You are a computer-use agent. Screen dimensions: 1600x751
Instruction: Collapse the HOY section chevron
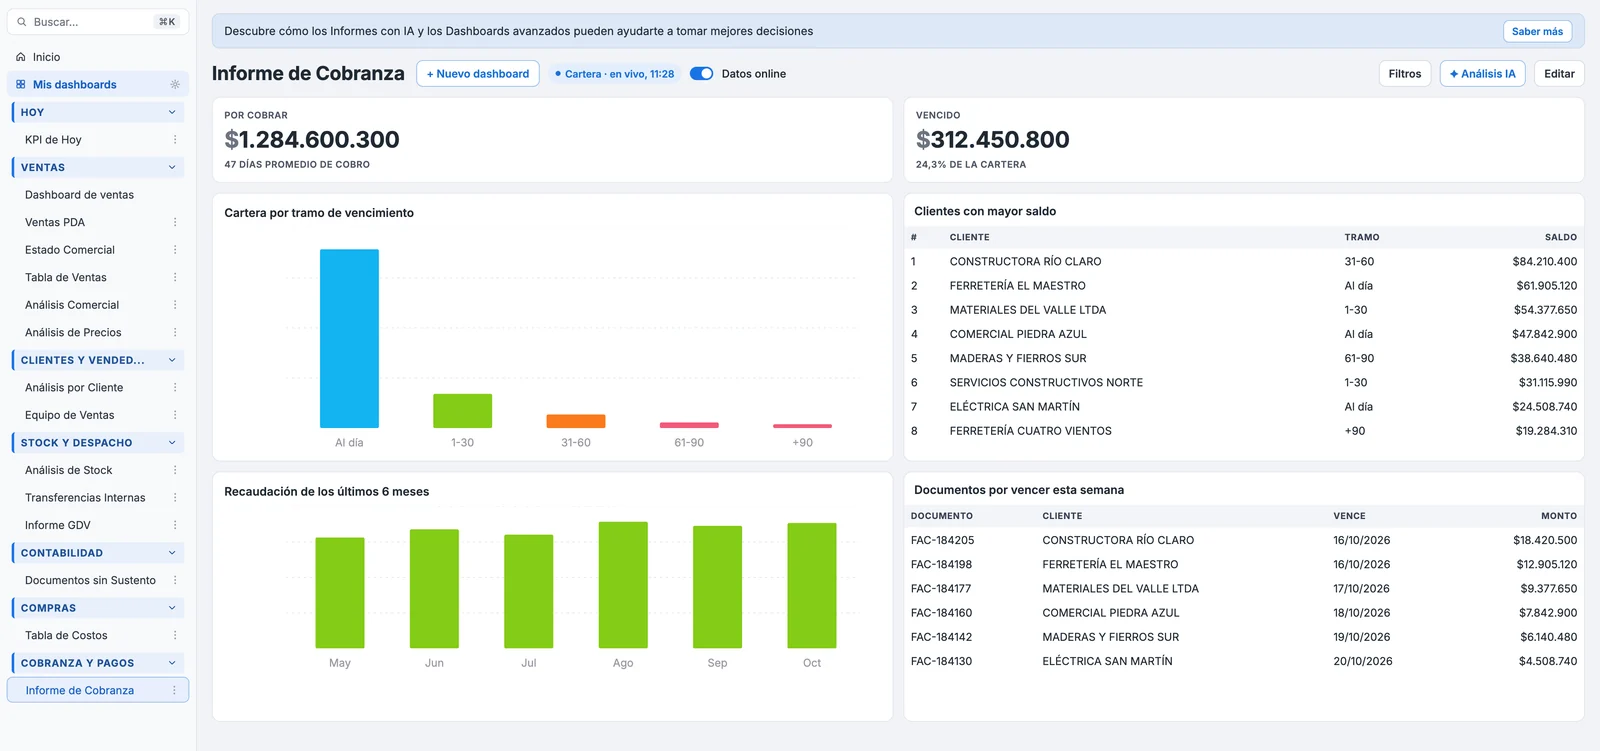pos(172,112)
